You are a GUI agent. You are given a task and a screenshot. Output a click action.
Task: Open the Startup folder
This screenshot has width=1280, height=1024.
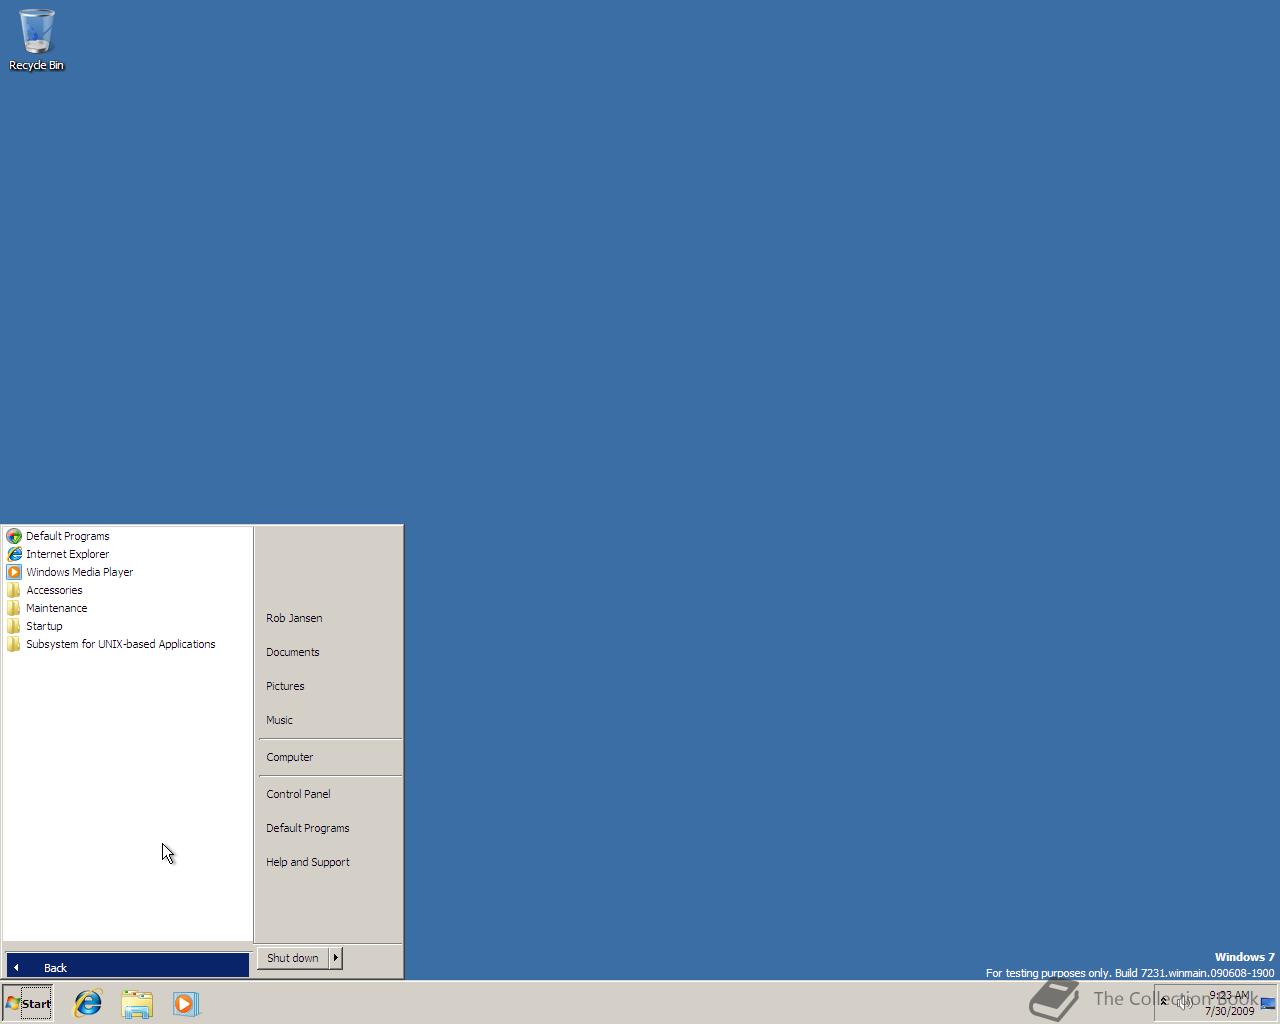(x=43, y=625)
